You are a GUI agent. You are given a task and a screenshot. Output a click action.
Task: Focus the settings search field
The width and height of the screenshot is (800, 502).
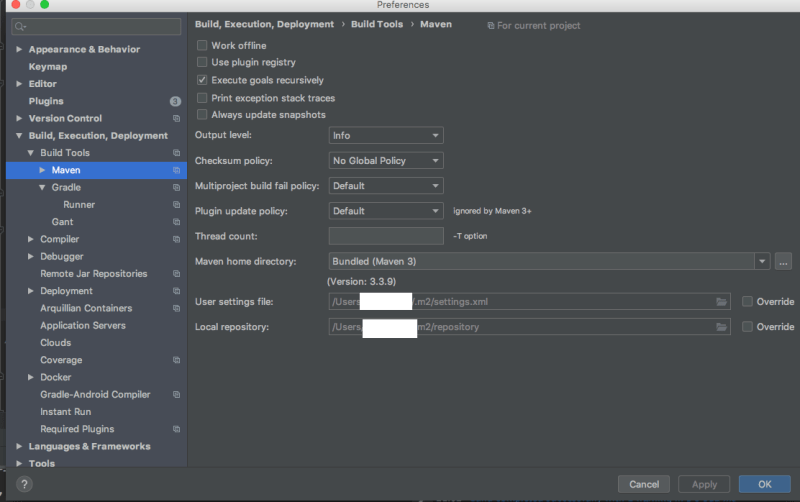point(96,27)
